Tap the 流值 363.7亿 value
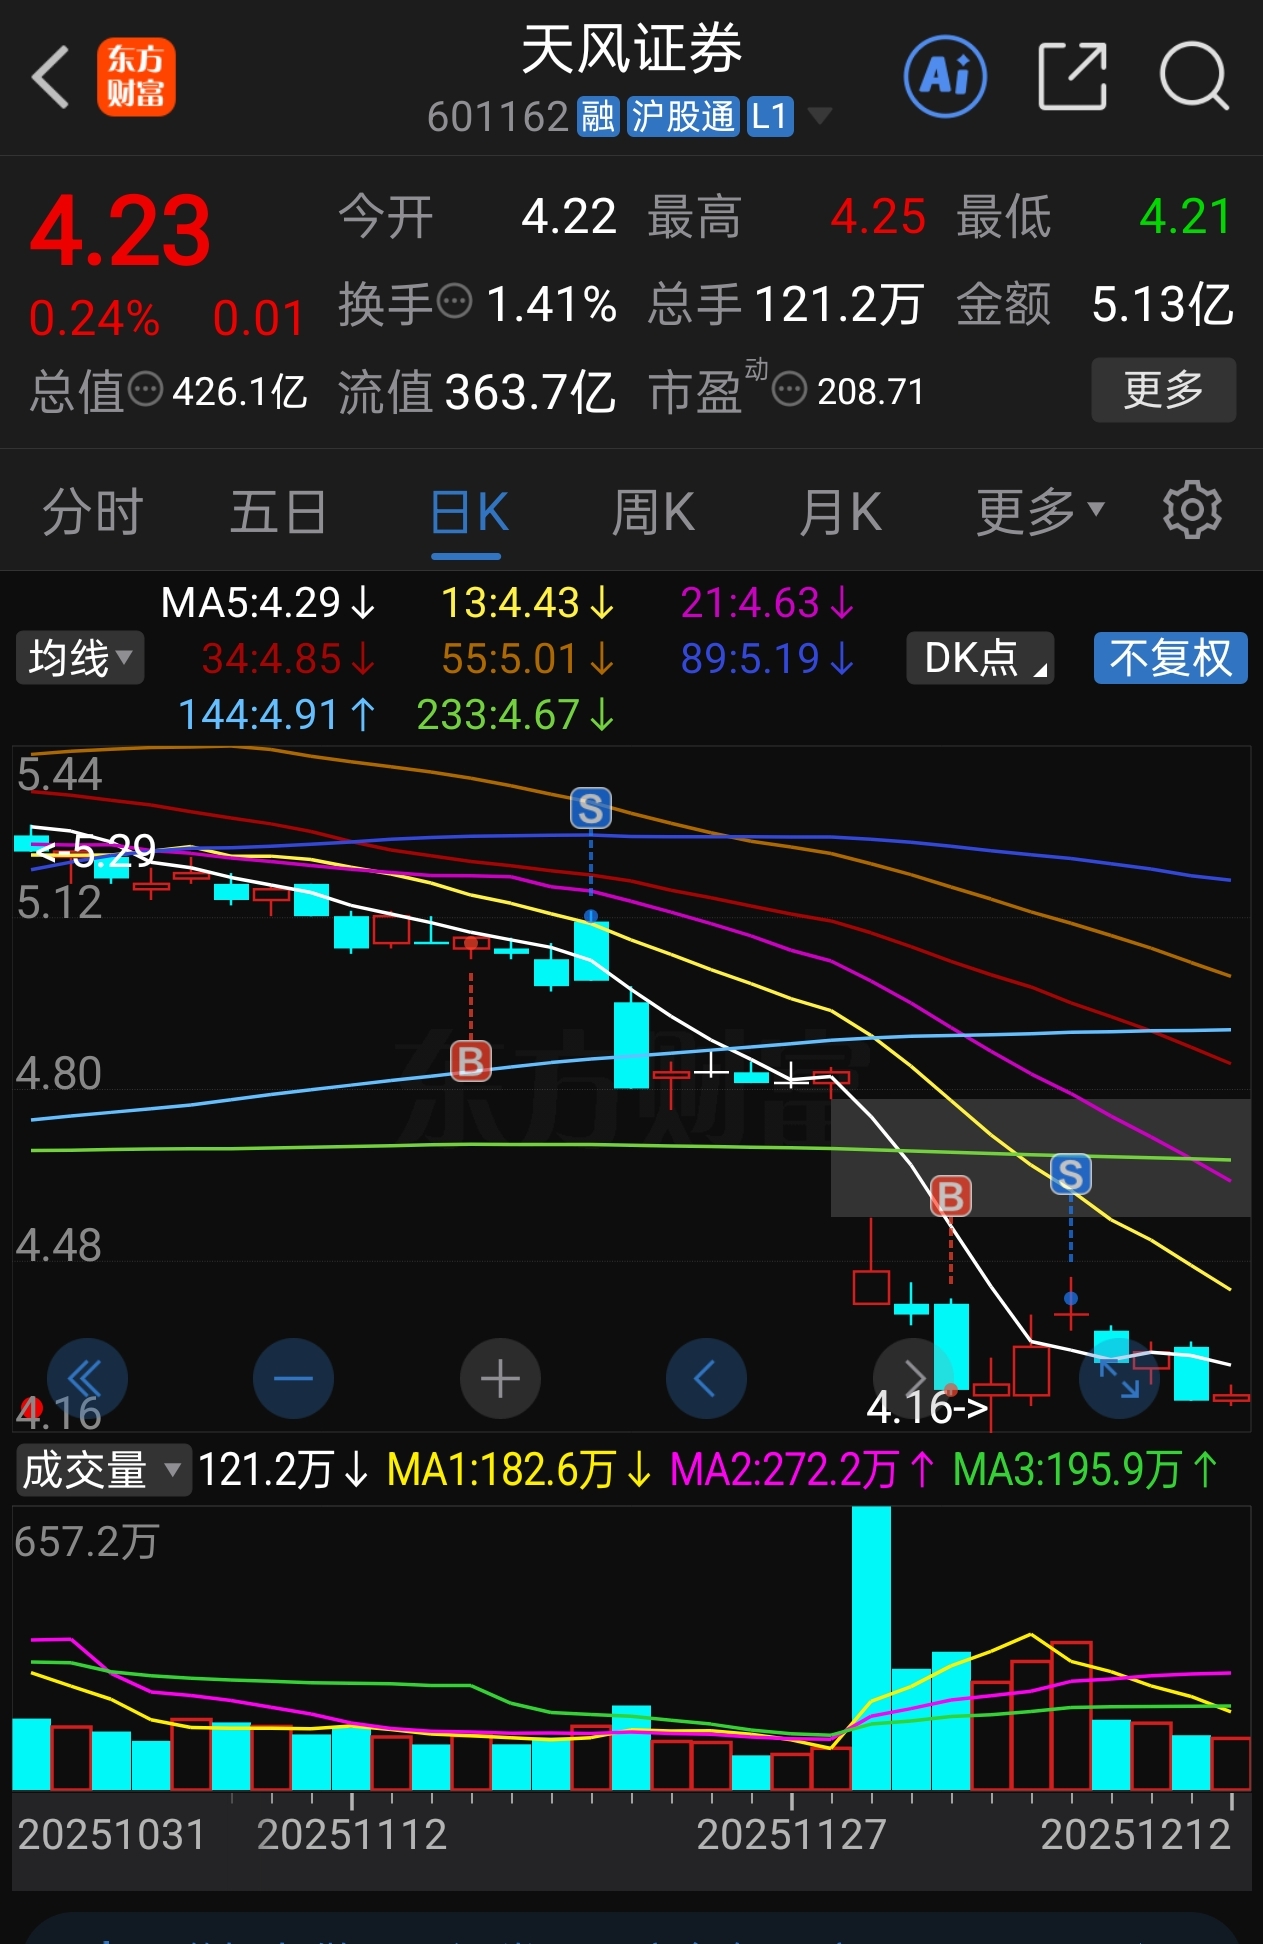Image resolution: width=1263 pixels, height=1944 pixels. click(530, 392)
